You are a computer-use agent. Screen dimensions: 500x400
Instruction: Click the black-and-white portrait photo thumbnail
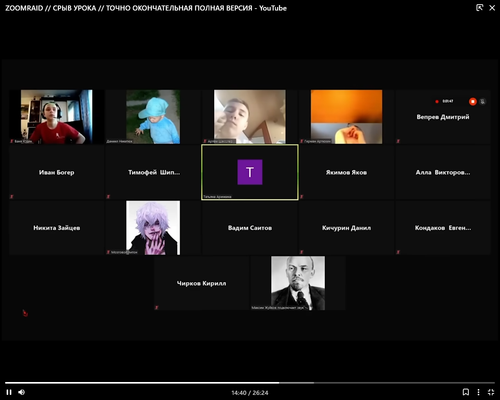(298, 283)
